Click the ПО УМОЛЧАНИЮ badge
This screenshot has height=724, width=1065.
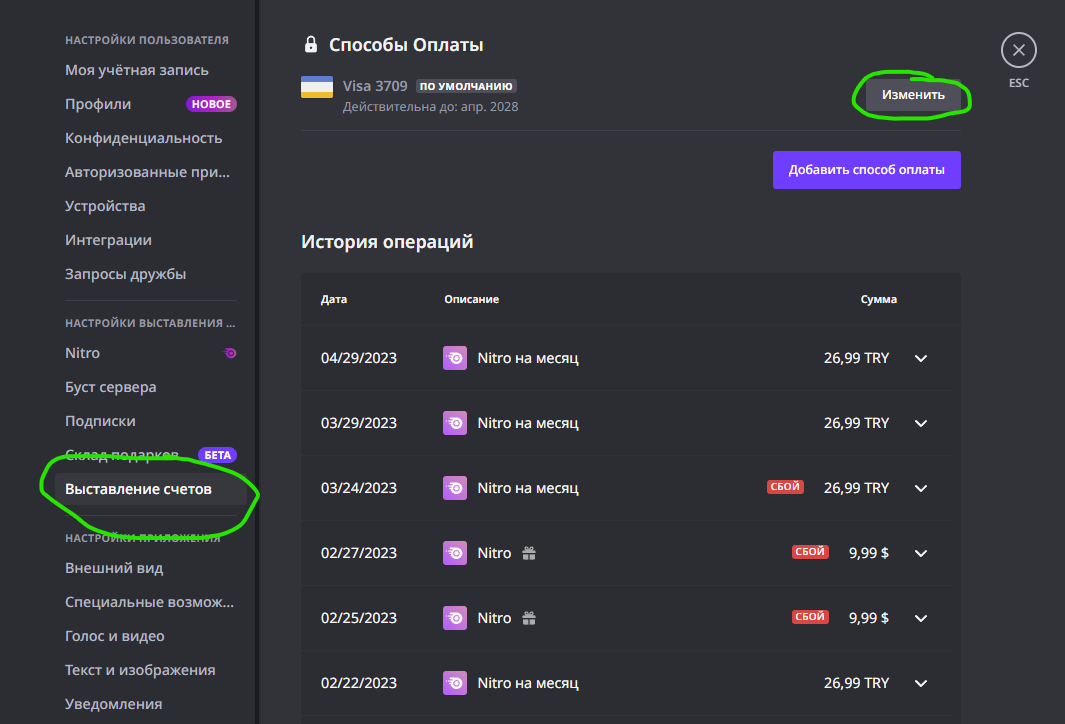[466, 86]
